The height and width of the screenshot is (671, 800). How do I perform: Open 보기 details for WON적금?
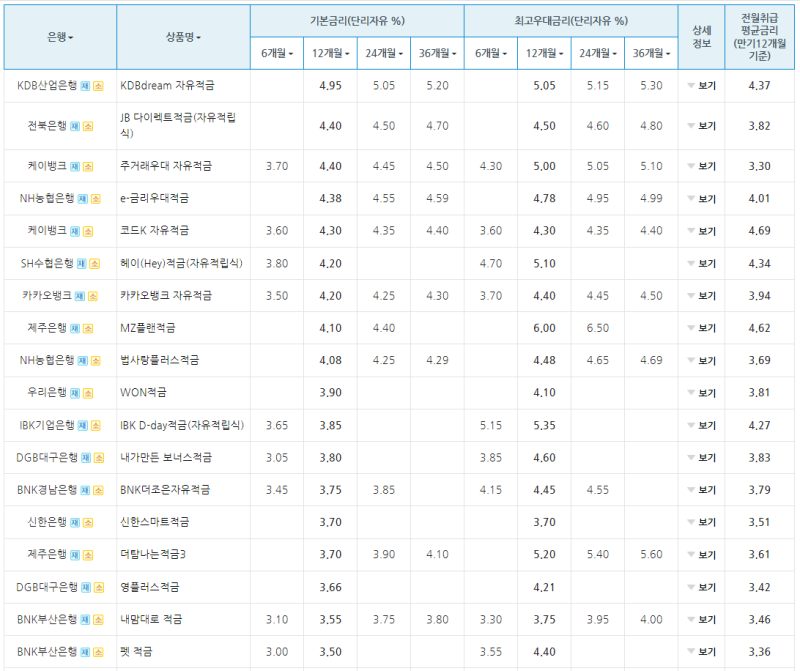(702, 393)
